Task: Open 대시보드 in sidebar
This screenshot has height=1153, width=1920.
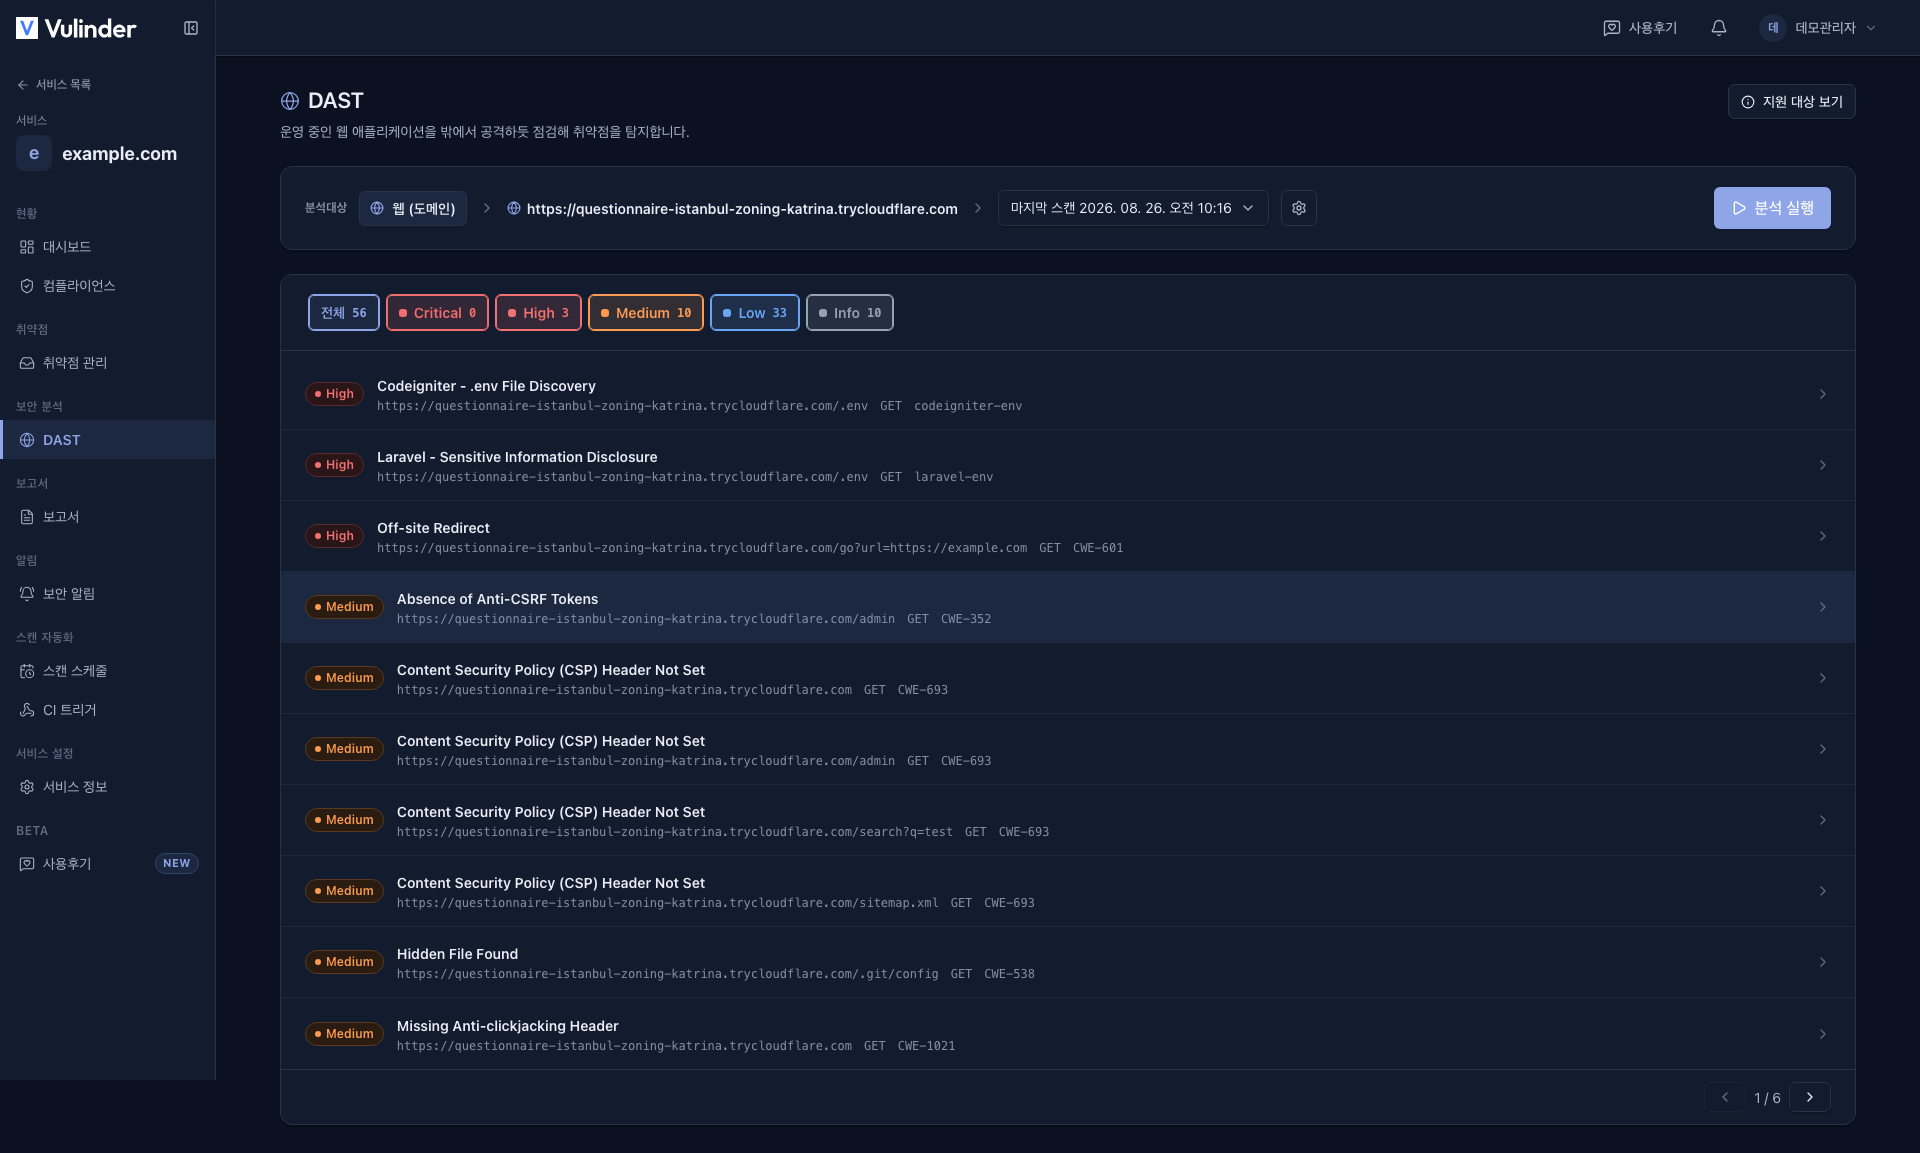Action: click(108, 247)
